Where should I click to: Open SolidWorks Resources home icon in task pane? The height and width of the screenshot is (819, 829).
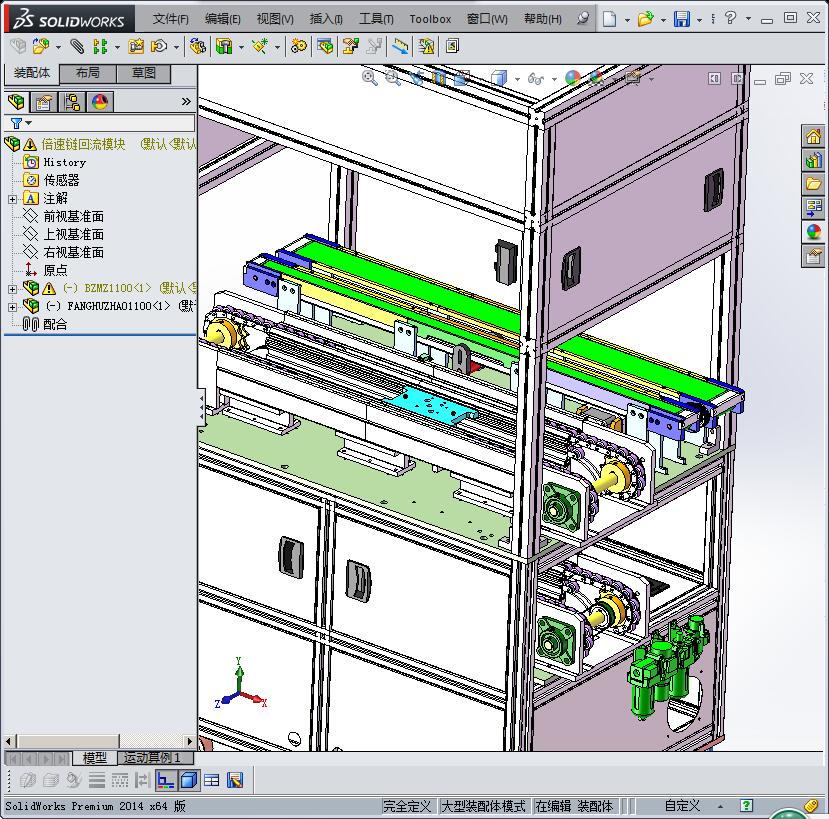click(x=813, y=136)
